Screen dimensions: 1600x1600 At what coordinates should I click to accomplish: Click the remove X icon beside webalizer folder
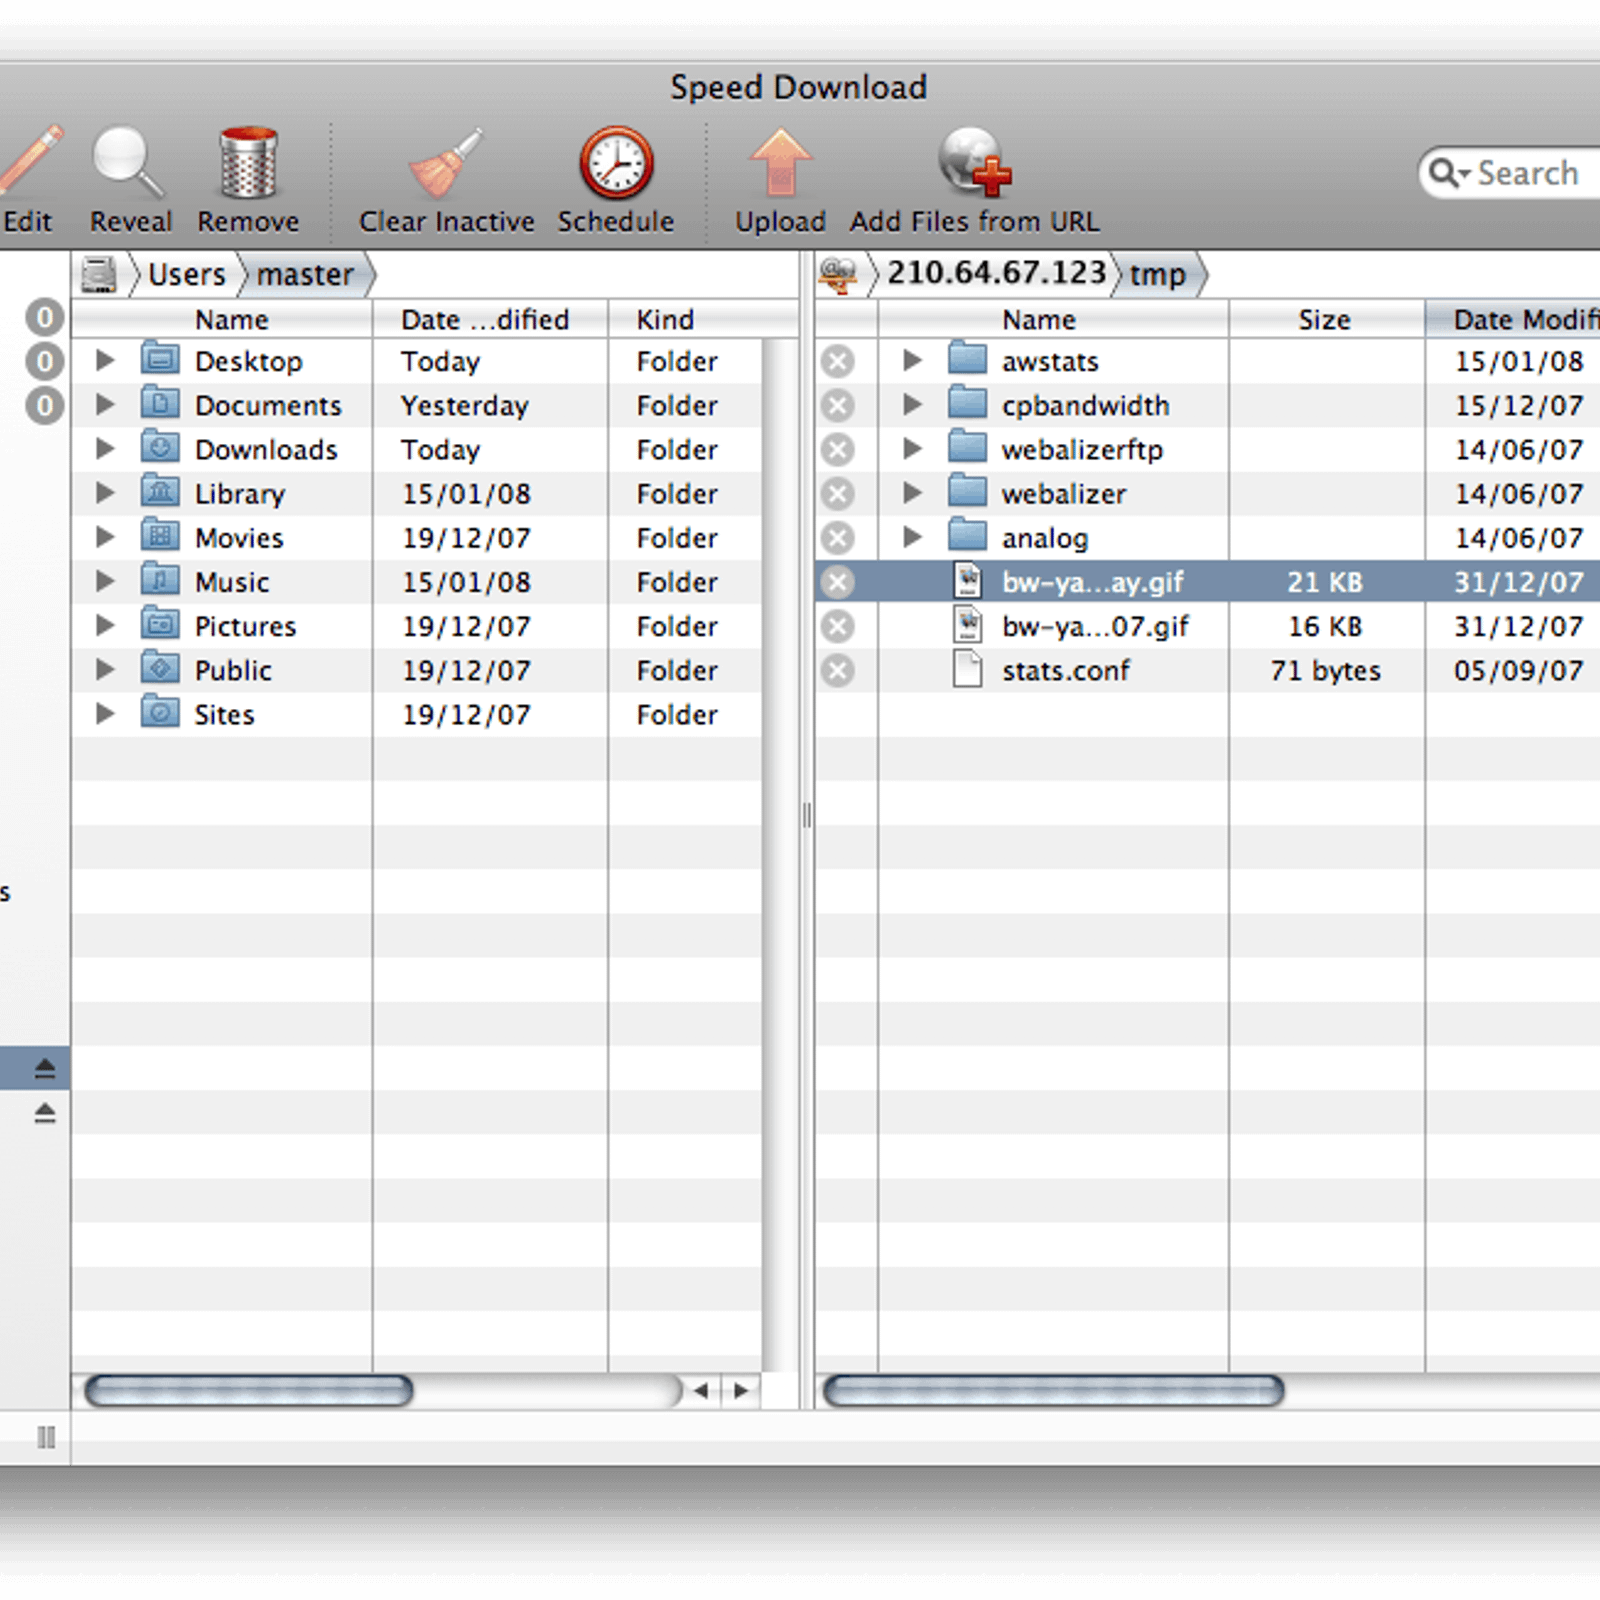(x=838, y=493)
